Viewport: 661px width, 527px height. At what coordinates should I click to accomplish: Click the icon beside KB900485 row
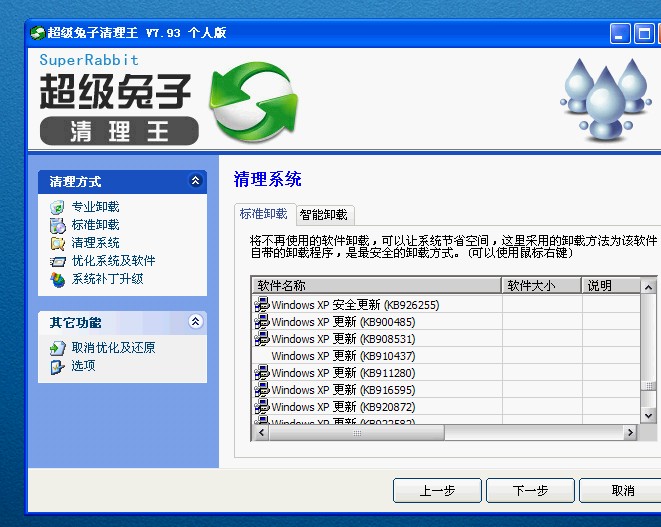point(262,322)
